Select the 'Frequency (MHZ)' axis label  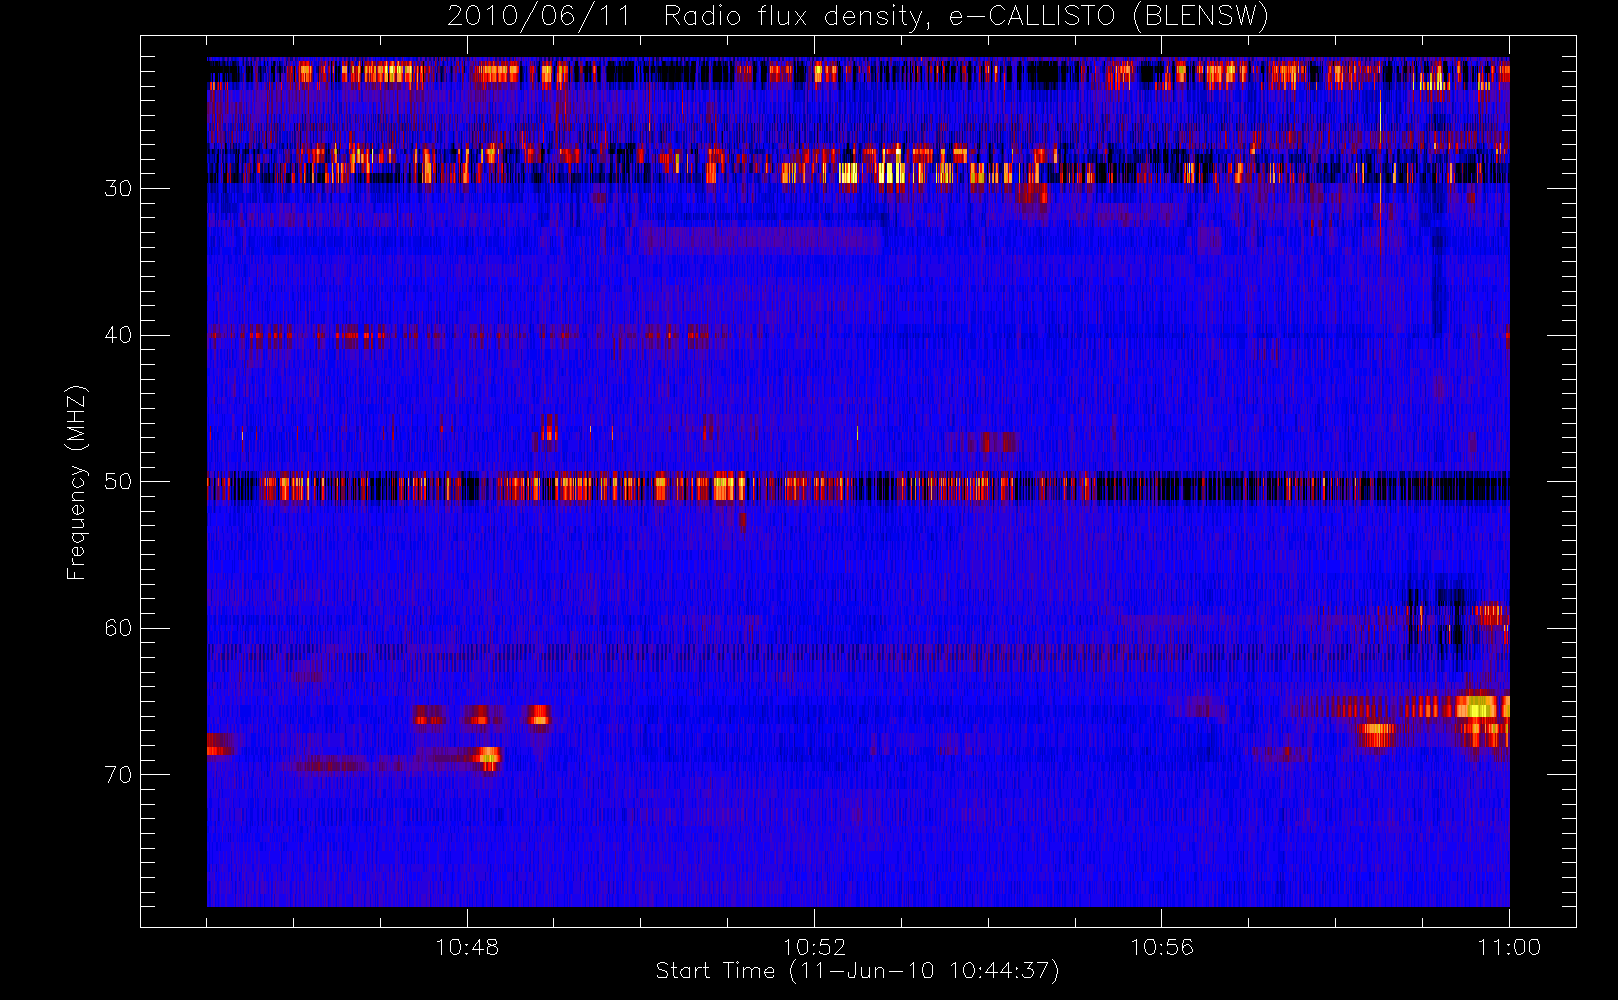[x=76, y=482]
